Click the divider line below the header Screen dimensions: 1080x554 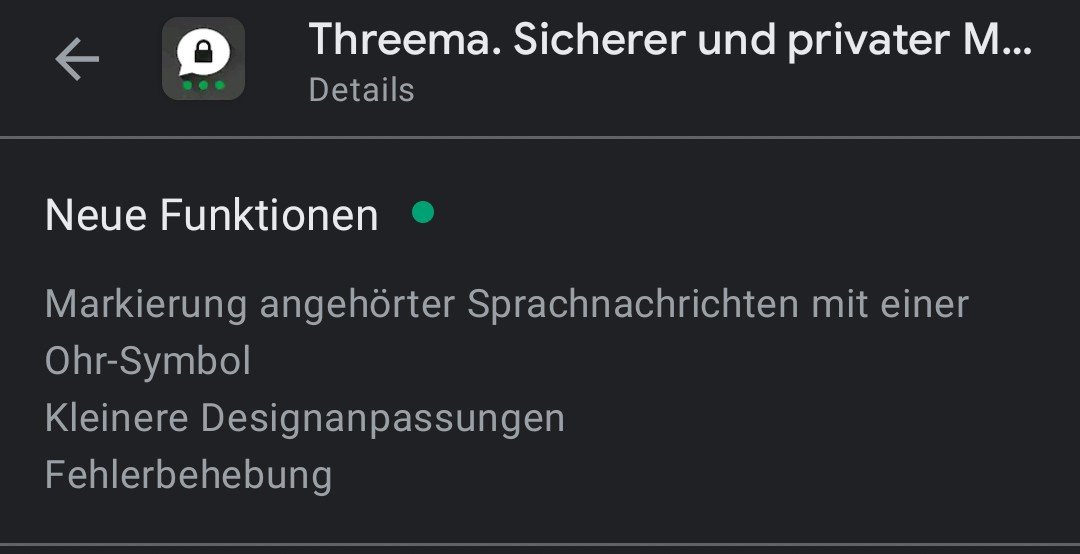click(540, 137)
